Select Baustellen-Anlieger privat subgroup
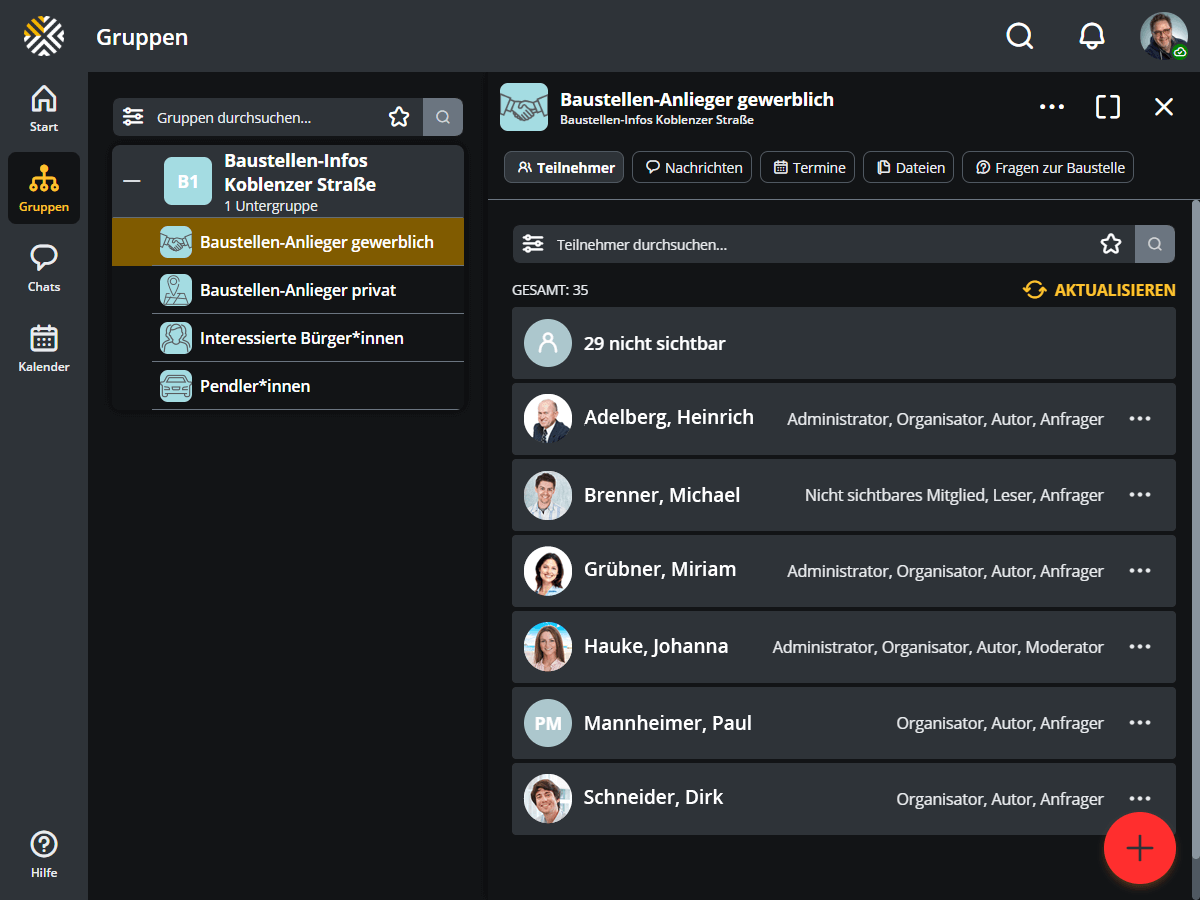The image size is (1200, 900). [x=298, y=290]
